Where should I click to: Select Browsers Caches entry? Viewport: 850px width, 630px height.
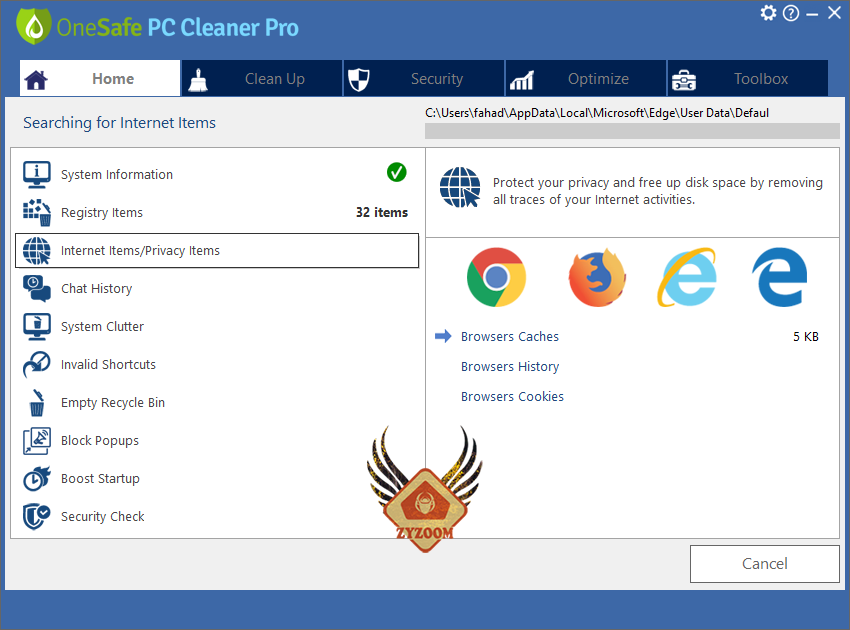(x=510, y=337)
